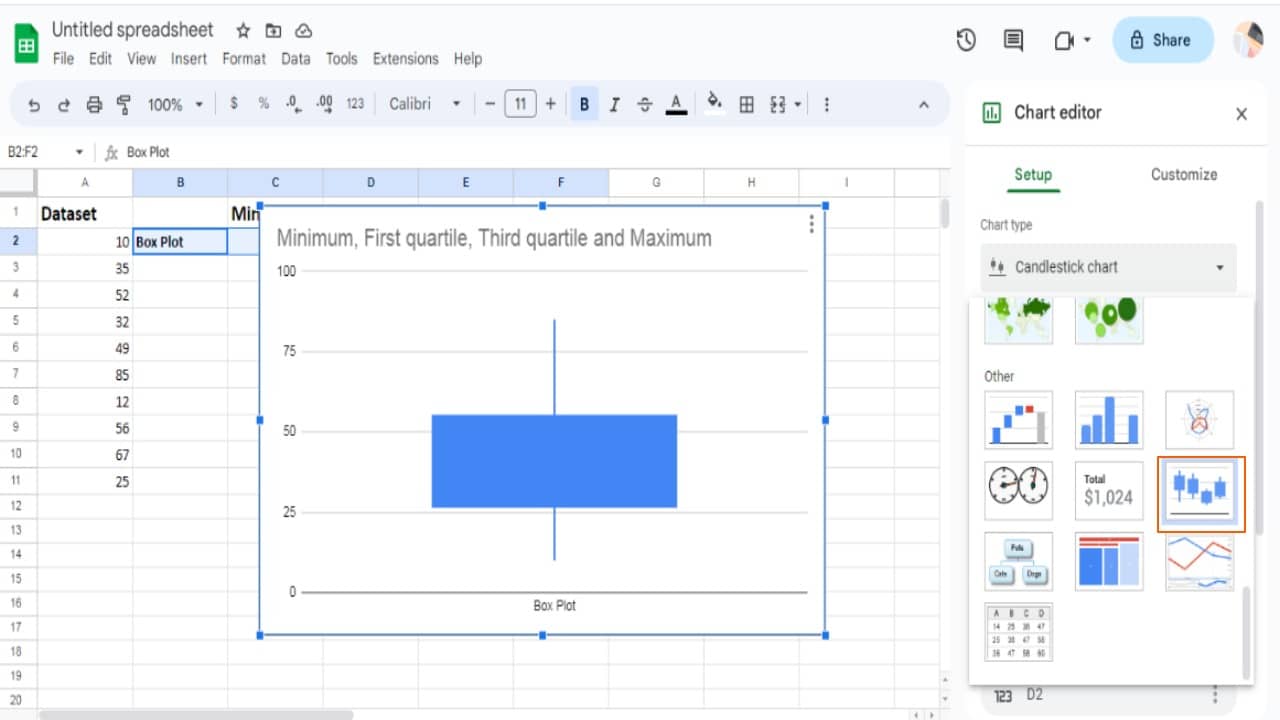Toggle bold formatting off
The height and width of the screenshot is (720, 1280).
(583, 103)
